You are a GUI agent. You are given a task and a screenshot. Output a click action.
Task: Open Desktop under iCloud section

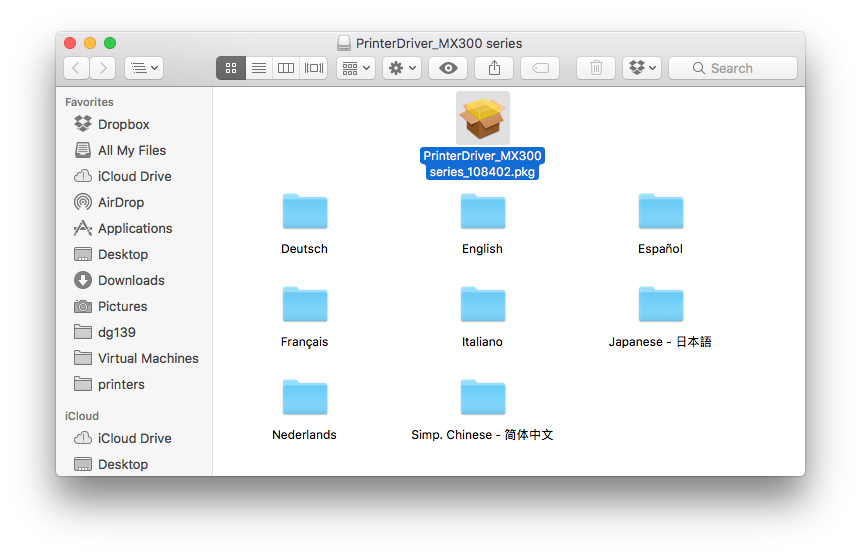(134, 464)
